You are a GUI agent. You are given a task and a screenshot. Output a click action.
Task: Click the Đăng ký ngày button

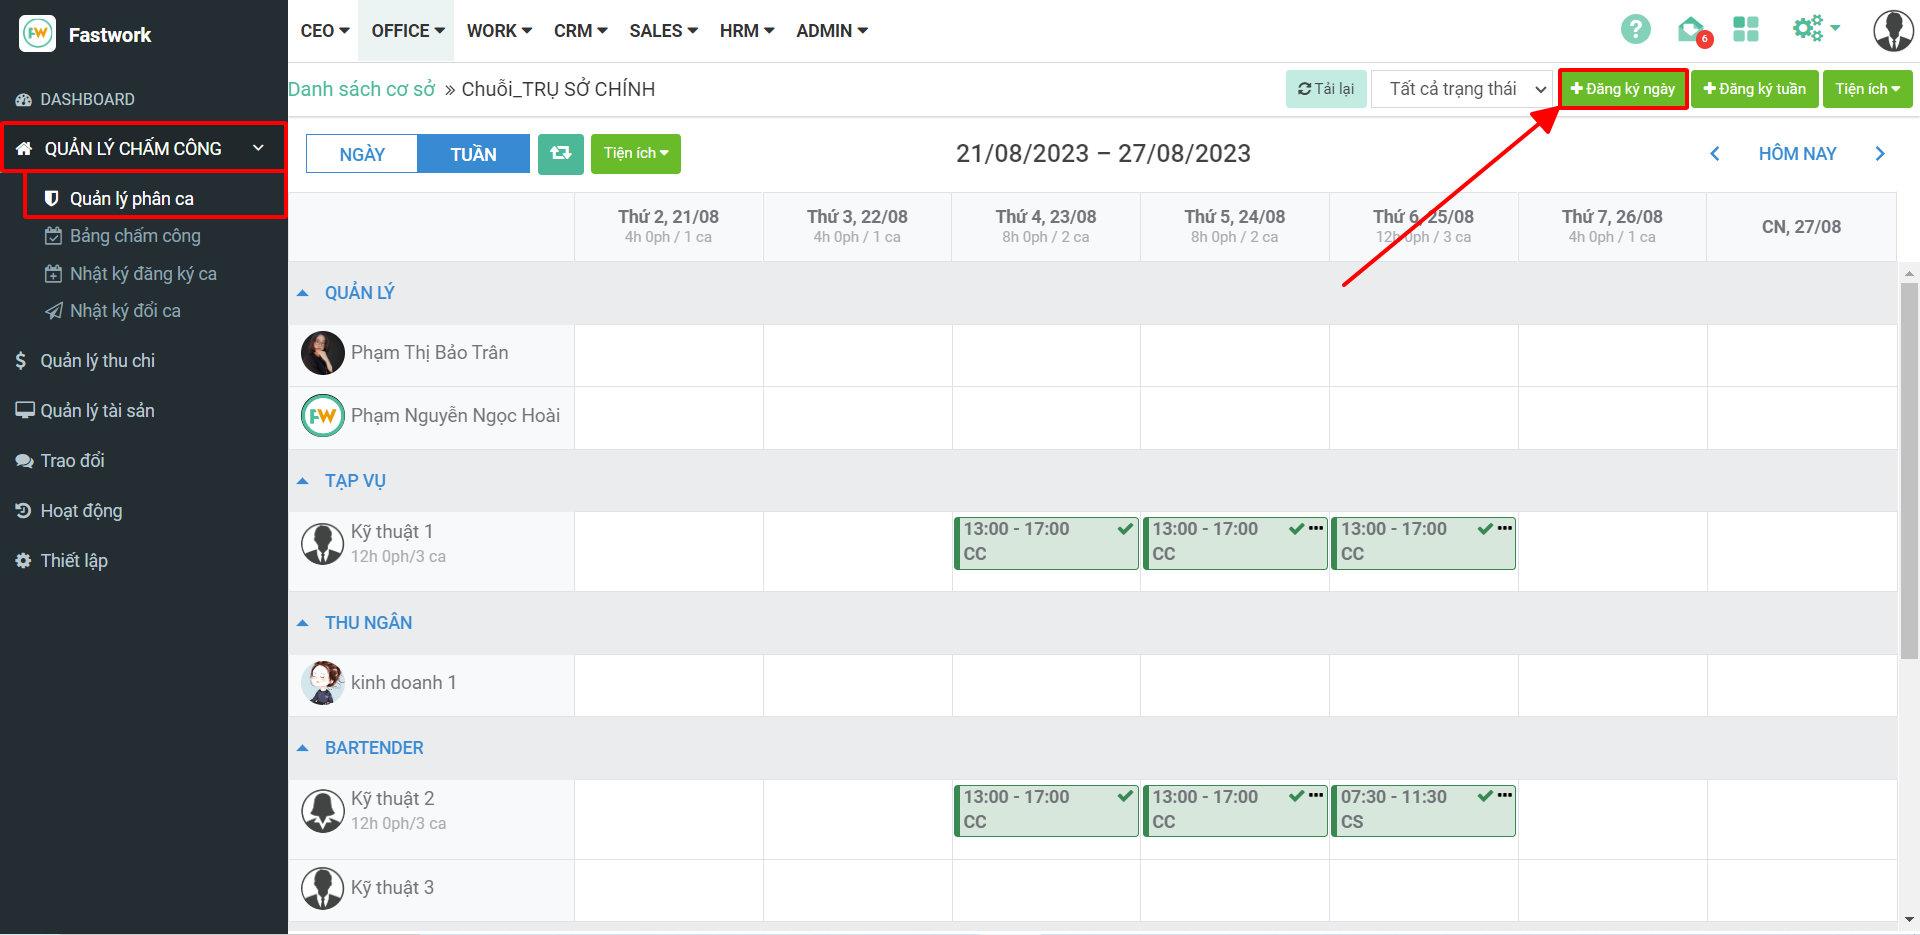[1622, 89]
